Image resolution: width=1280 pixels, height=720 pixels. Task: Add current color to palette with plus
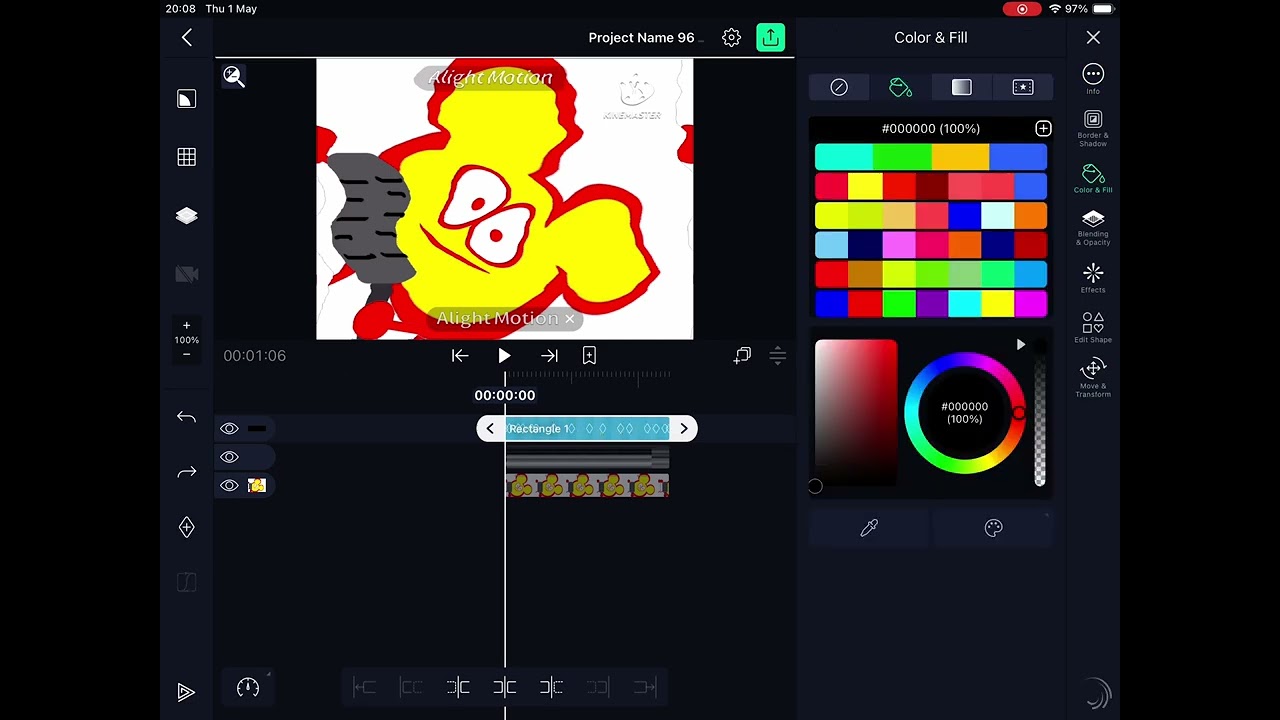click(x=1043, y=128)
